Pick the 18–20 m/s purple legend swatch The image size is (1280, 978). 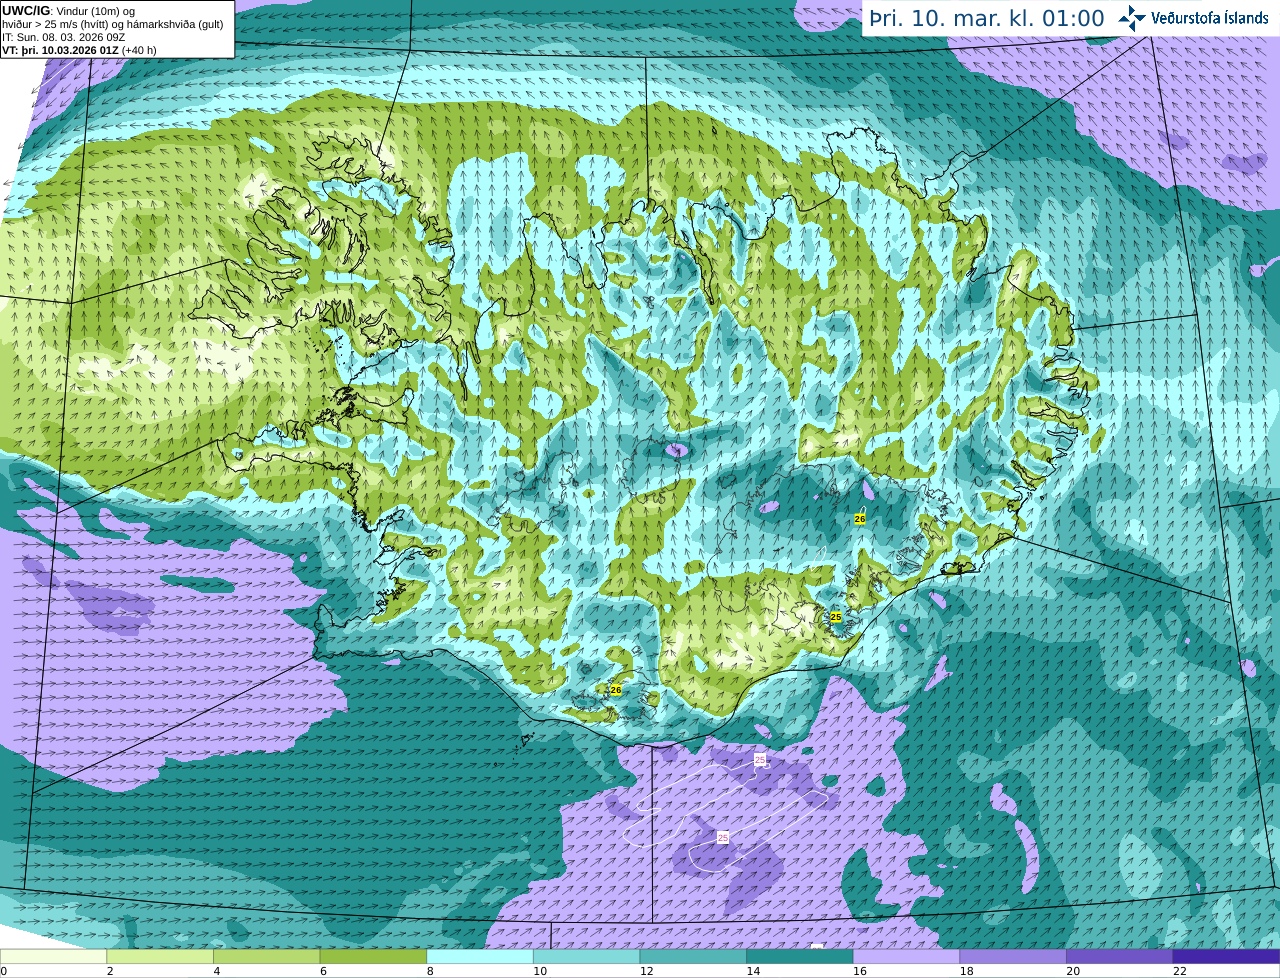click(x=1013, y=956)
